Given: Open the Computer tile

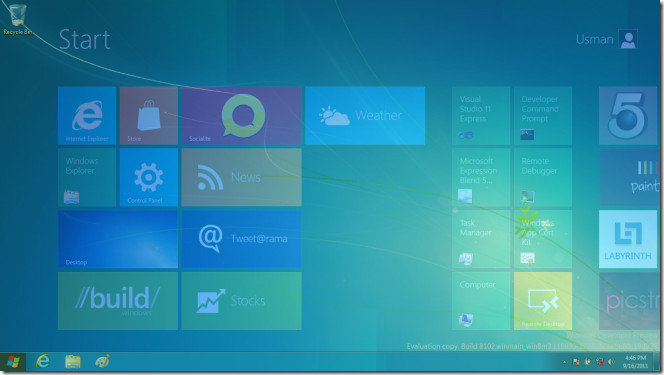Looking at the screenshot, I should pos(481,301).
